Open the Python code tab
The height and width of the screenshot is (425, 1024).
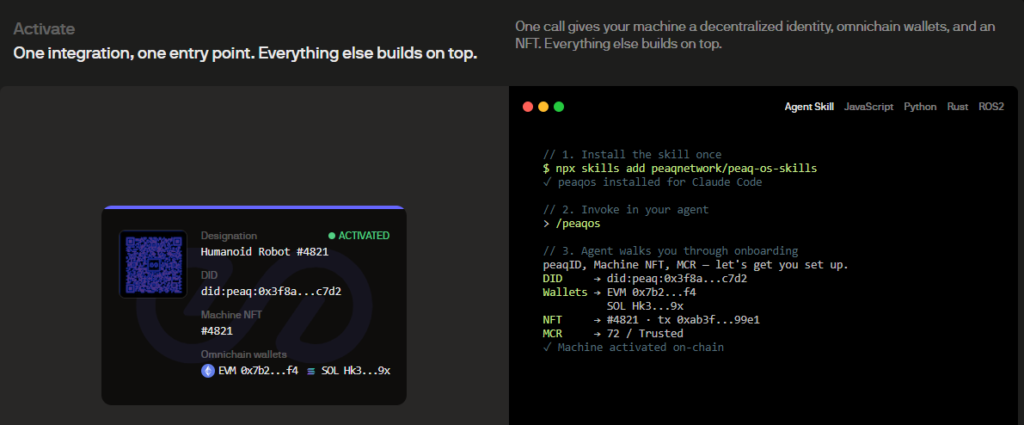pos(920,106)
